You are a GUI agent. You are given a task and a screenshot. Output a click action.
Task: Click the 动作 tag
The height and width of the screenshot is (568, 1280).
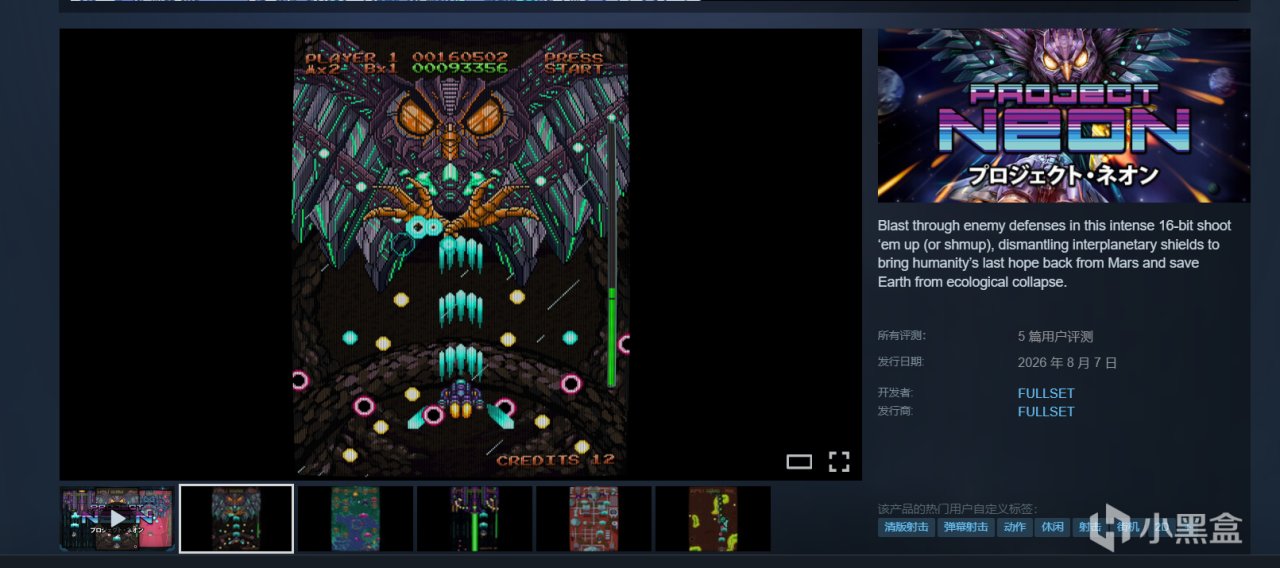tap(1014, 527)
